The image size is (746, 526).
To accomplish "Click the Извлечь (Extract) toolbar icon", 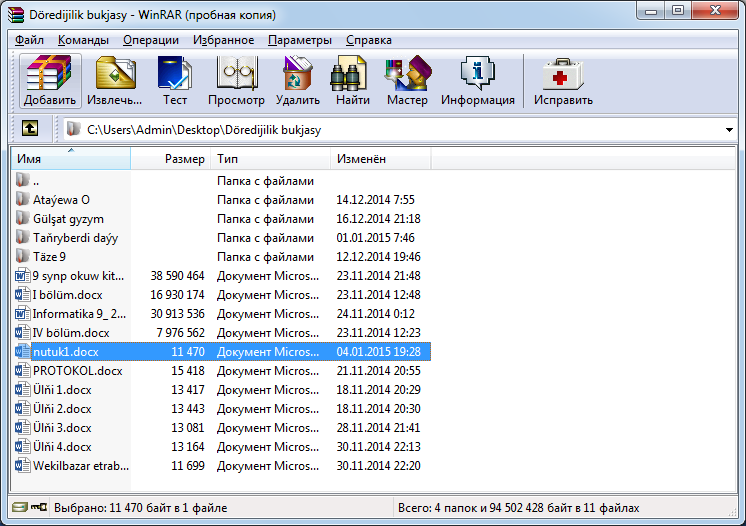I will click(x=115, y=80).
